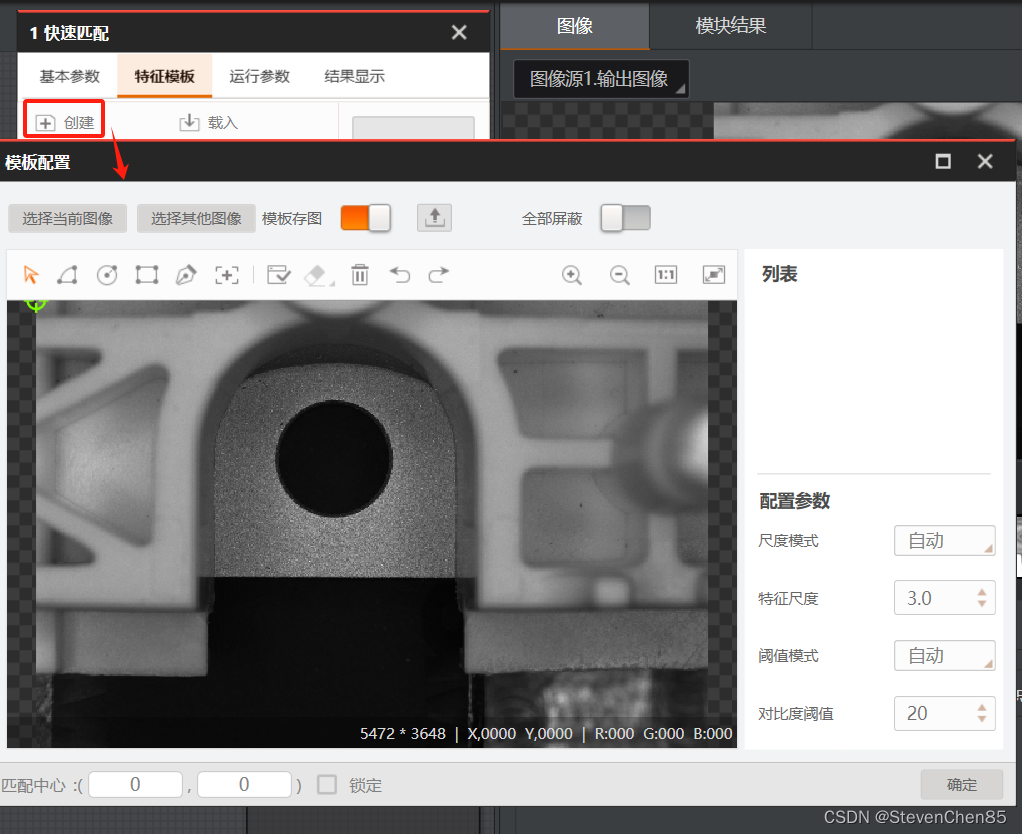Select the polyline pen tool
This screenshot has width=1022, height=834.
coord(186,274)
